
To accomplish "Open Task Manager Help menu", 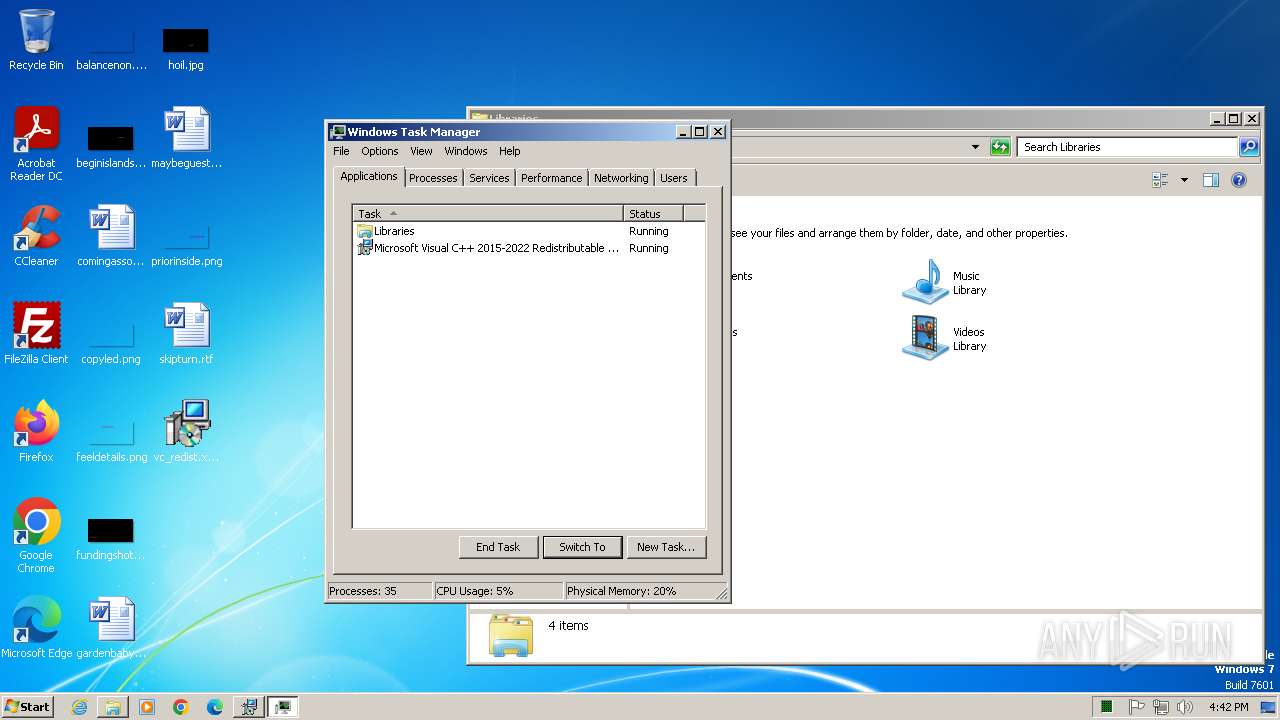I will point(510,151).
